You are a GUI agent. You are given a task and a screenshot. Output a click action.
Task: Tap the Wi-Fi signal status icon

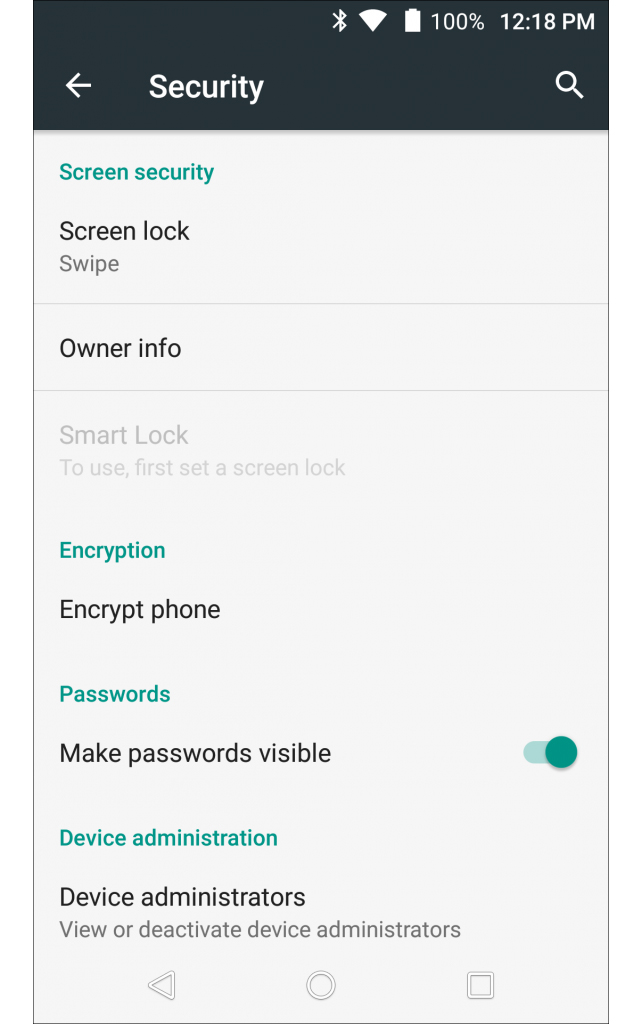(x=373, y=21)
